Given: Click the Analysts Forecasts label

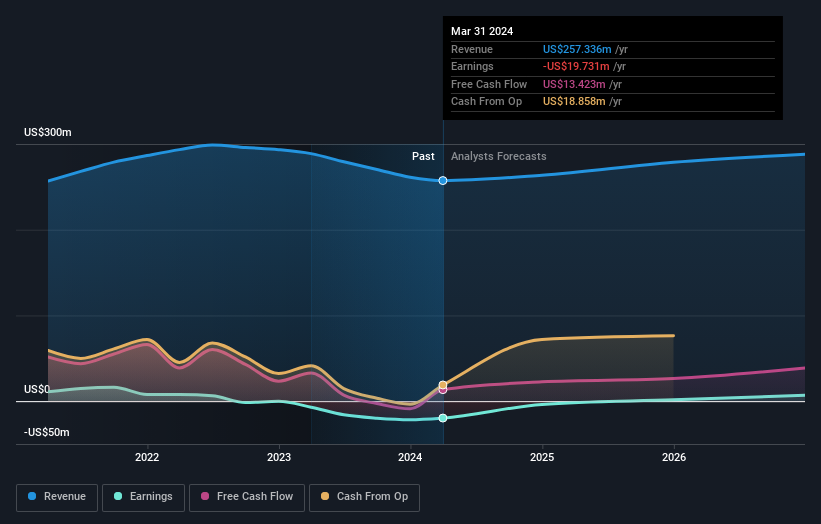Looking at the screenshot, I should (498, 157).
